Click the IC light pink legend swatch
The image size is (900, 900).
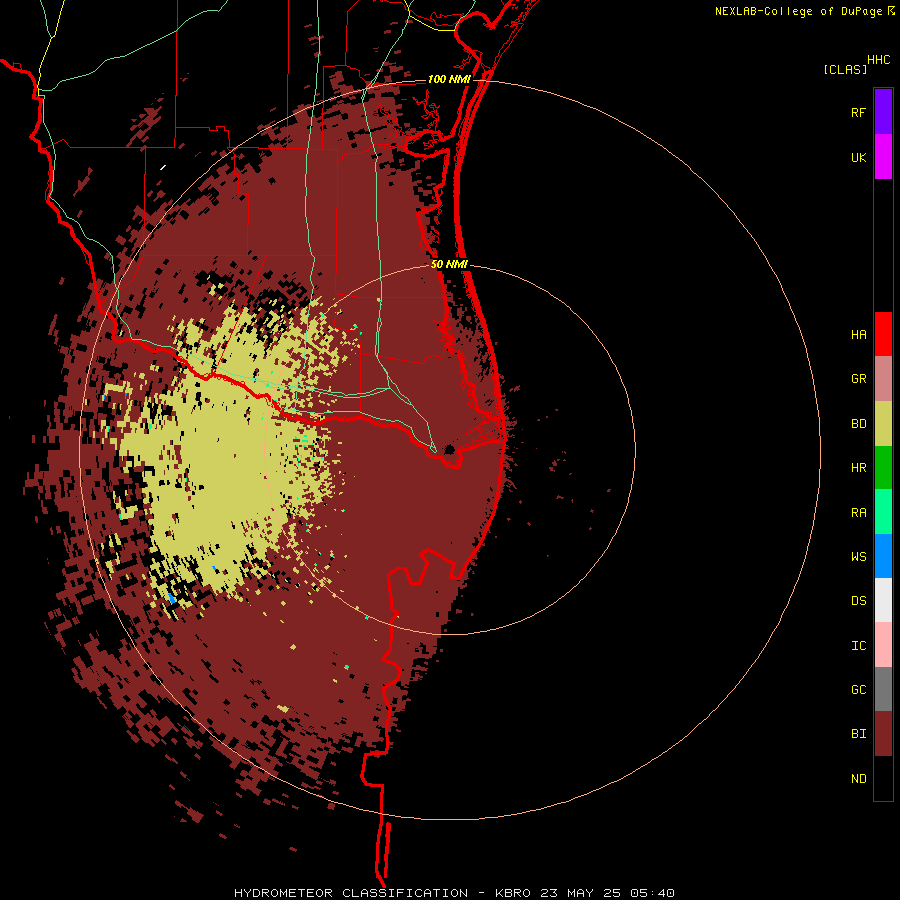point(883,645)
